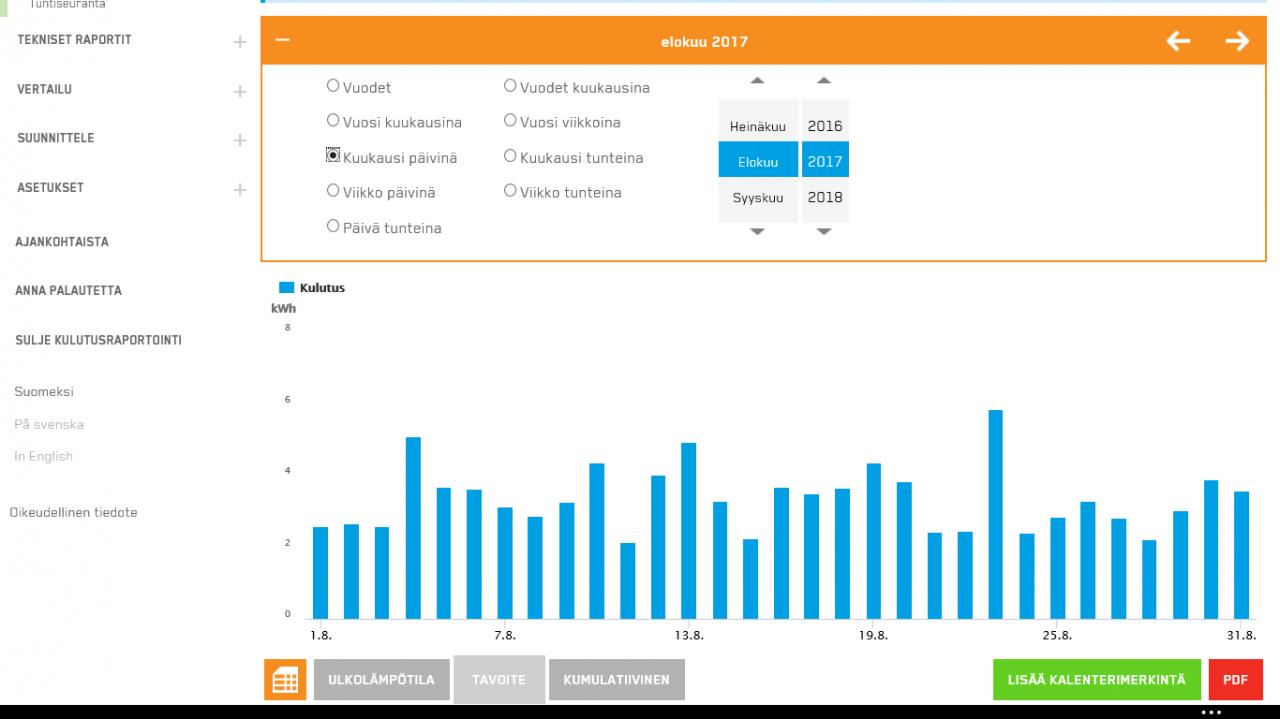Collapse the date panel with minus icon
Viewport: 1280px width, 719px height.
point(283,41)
